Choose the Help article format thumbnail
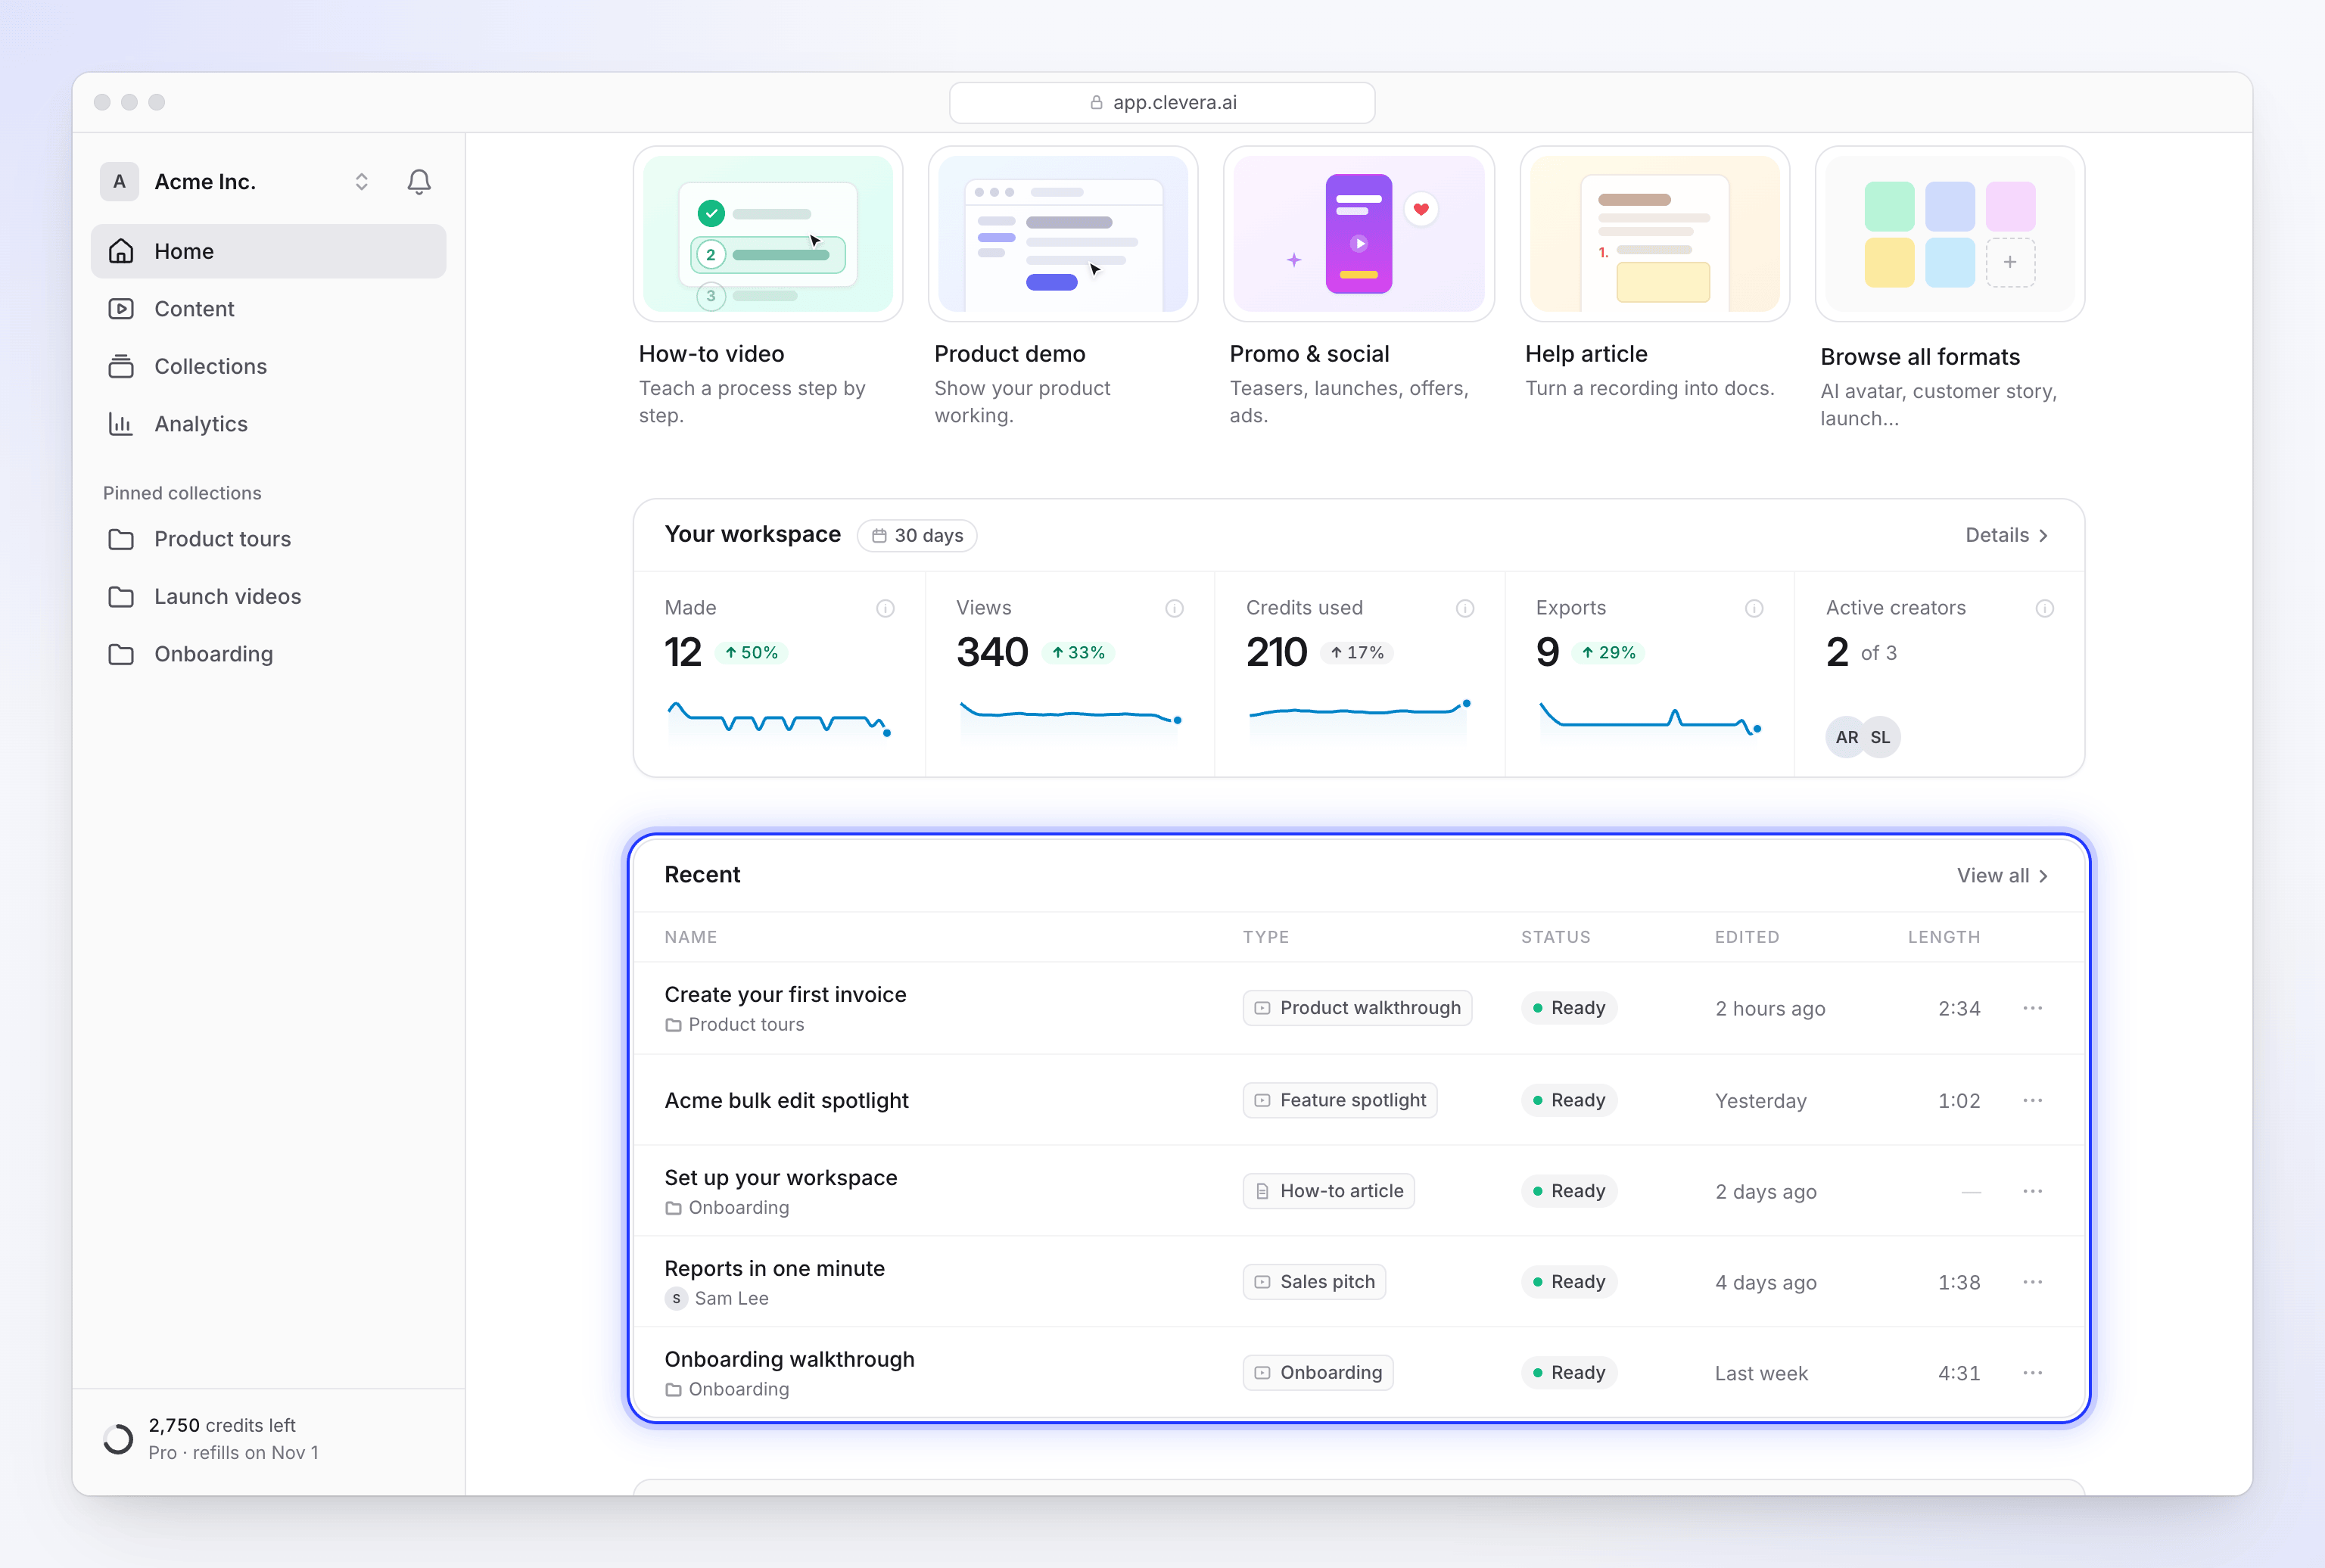Screen dimensions: 2325x1568 pos(1654,234)
